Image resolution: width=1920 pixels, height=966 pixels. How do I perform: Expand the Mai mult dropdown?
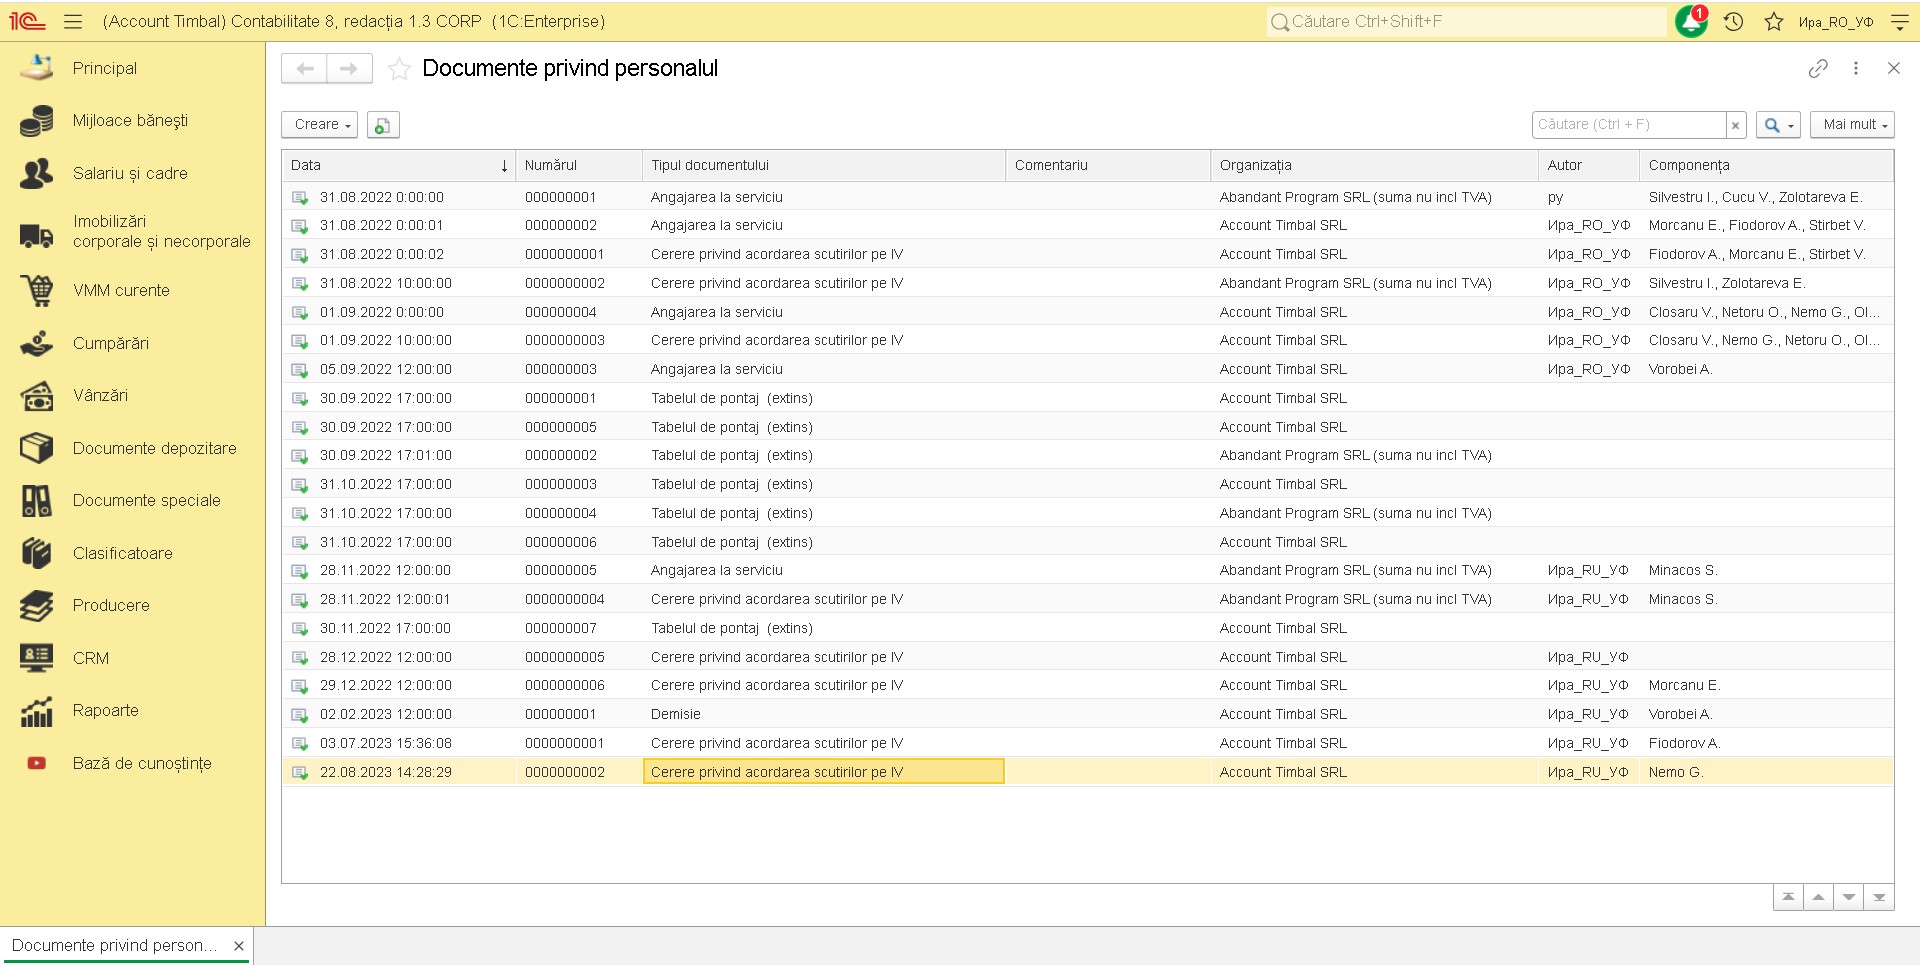pos(1852,125)
